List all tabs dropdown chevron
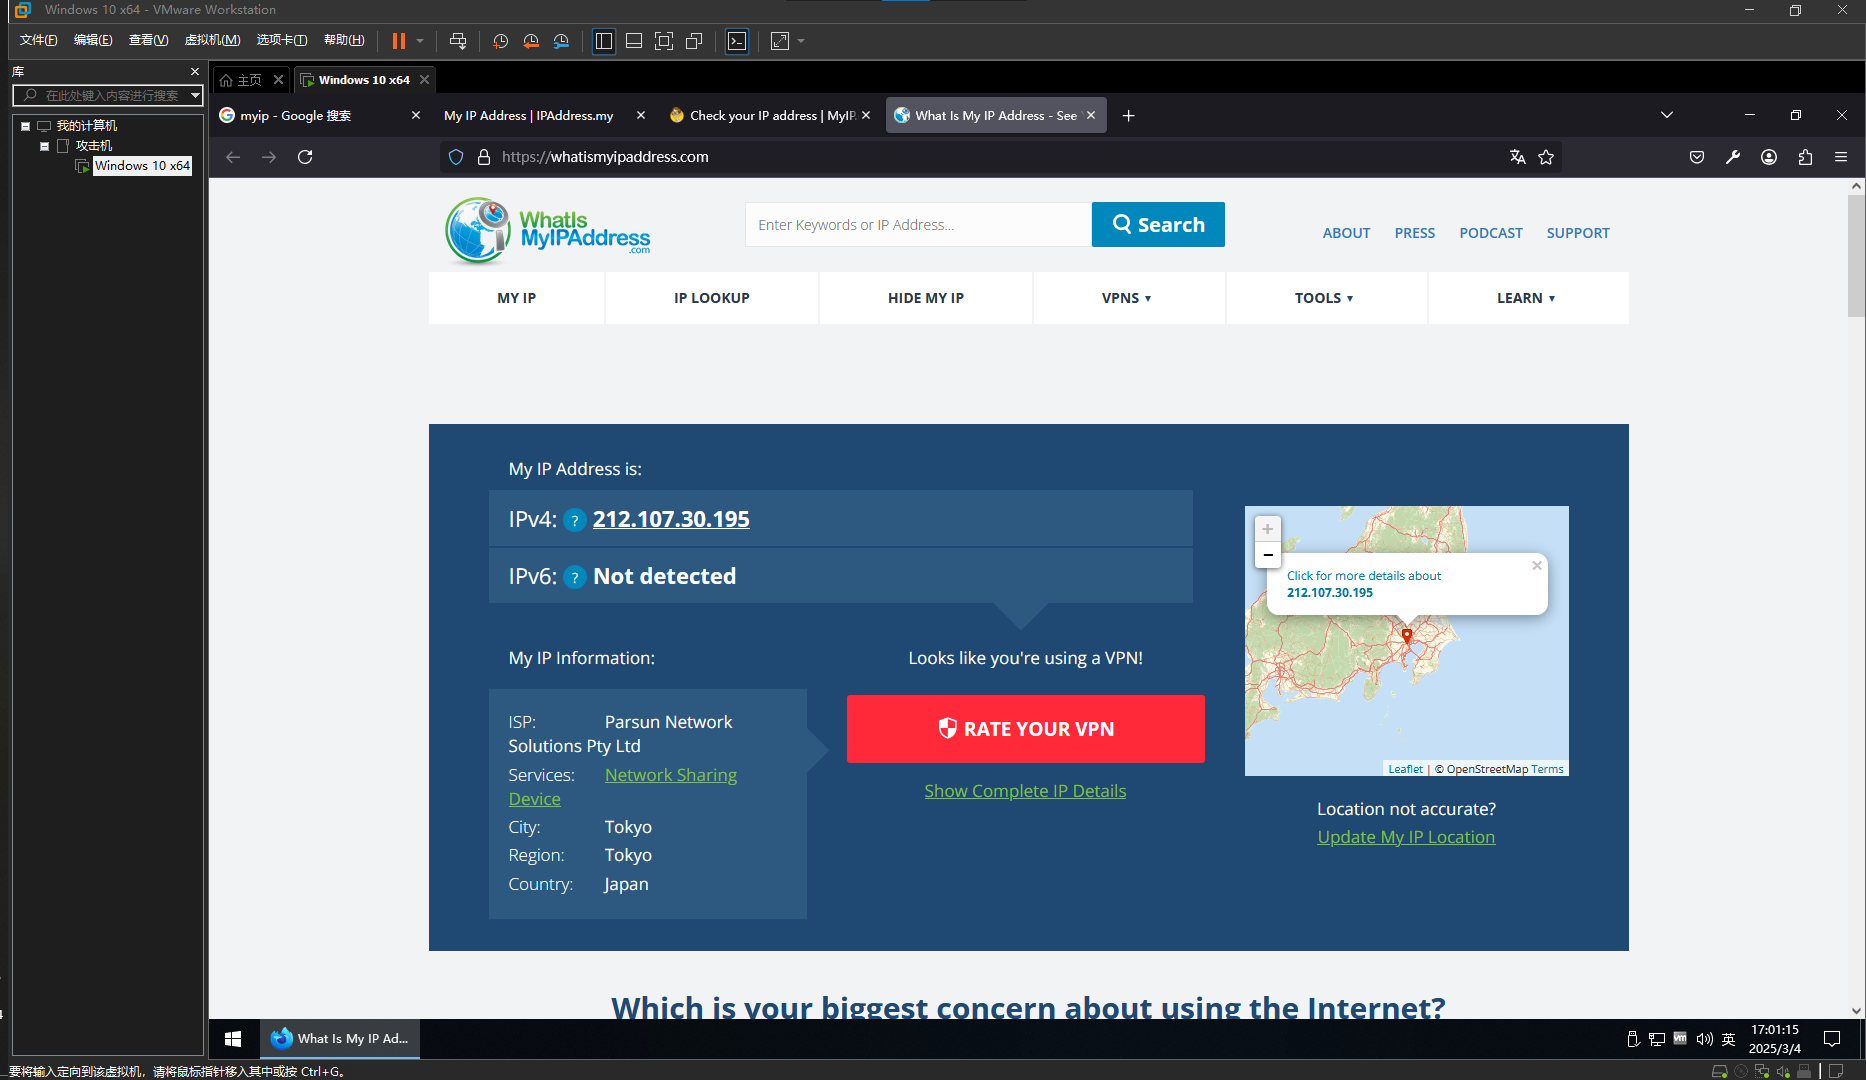This screenshot has height=1080, width=1866. [1667, 115]
